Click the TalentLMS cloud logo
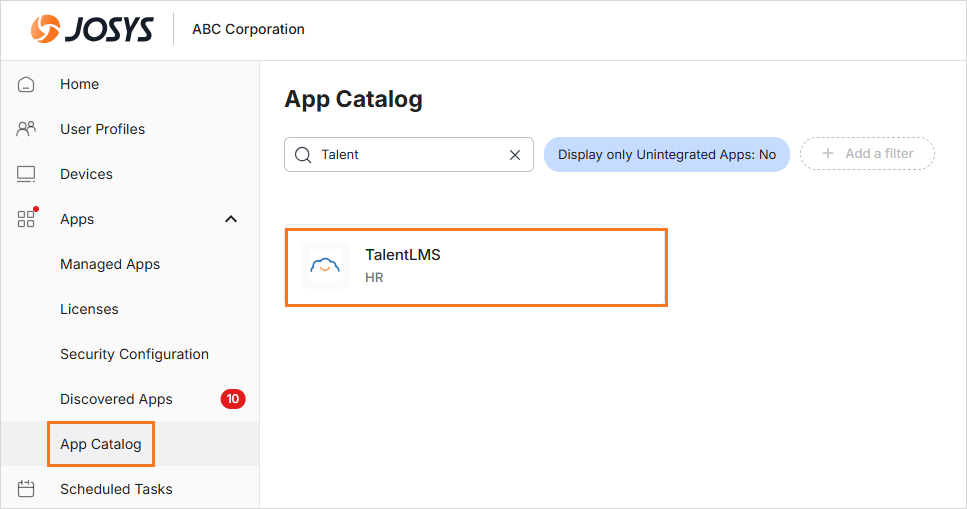 coord(325,265)
